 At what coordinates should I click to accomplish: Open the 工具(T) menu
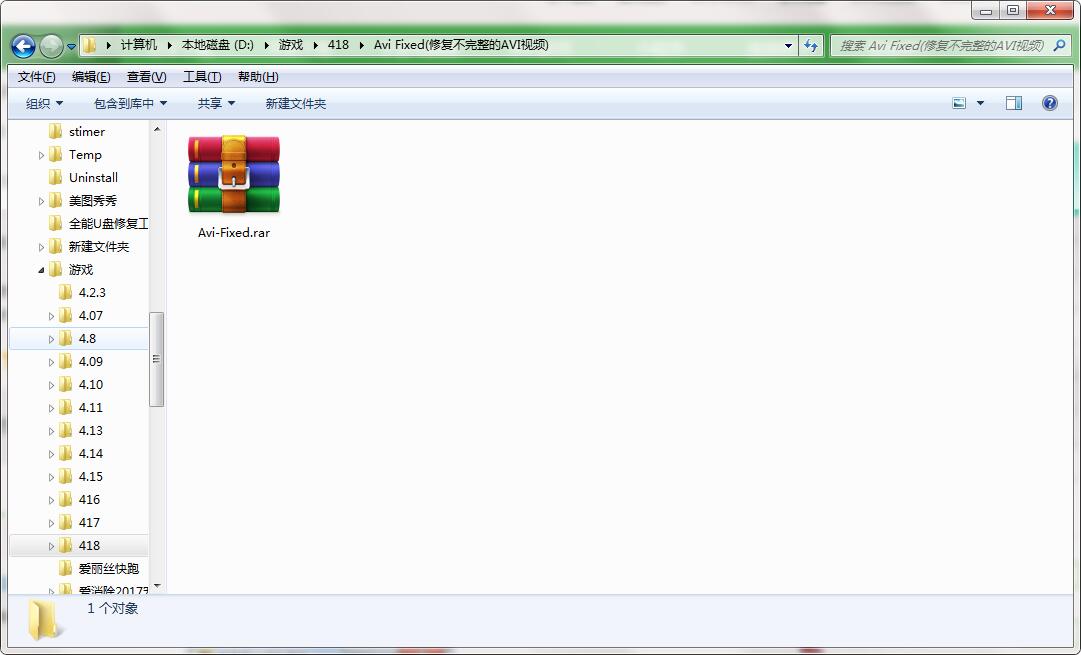tap(202, 77)
